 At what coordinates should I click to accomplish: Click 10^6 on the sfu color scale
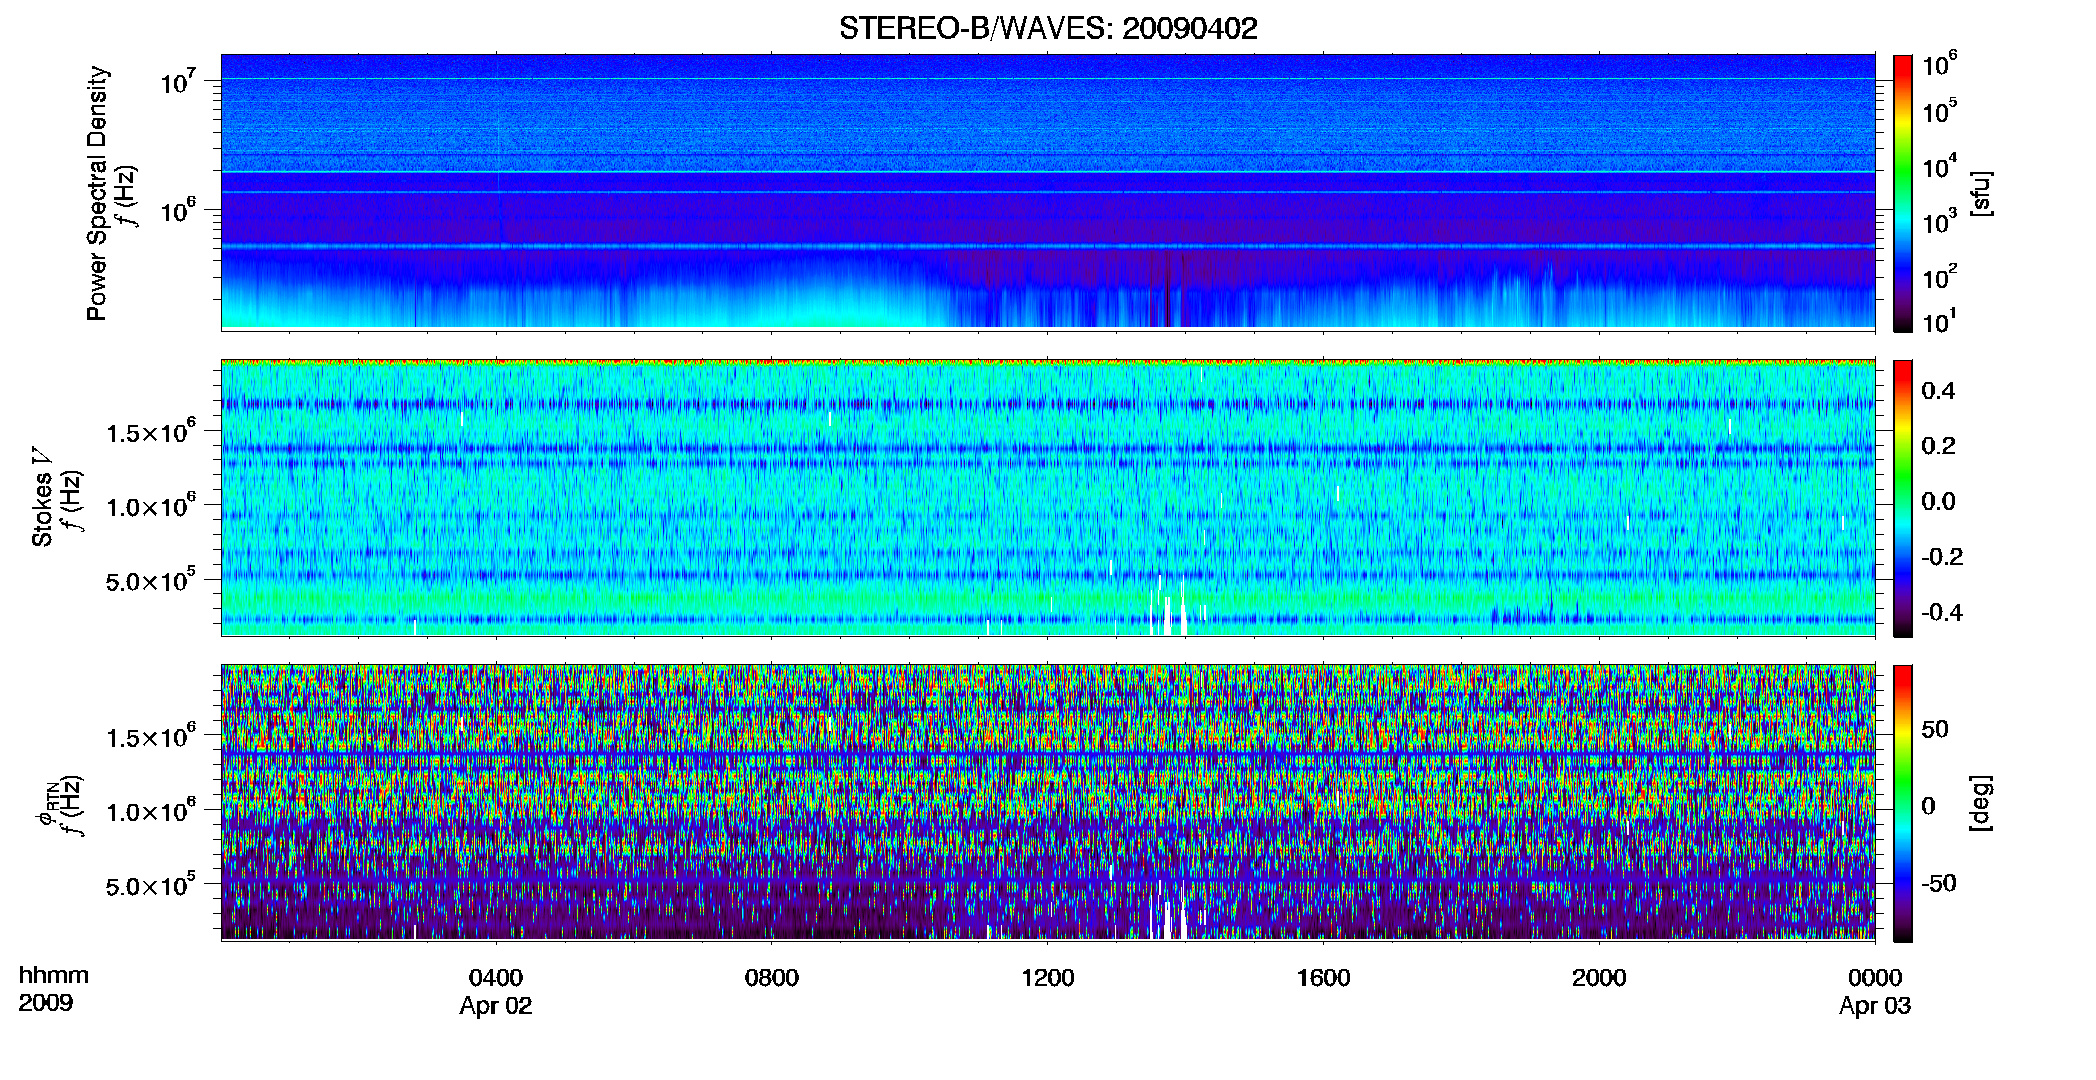click(1940, 65)
